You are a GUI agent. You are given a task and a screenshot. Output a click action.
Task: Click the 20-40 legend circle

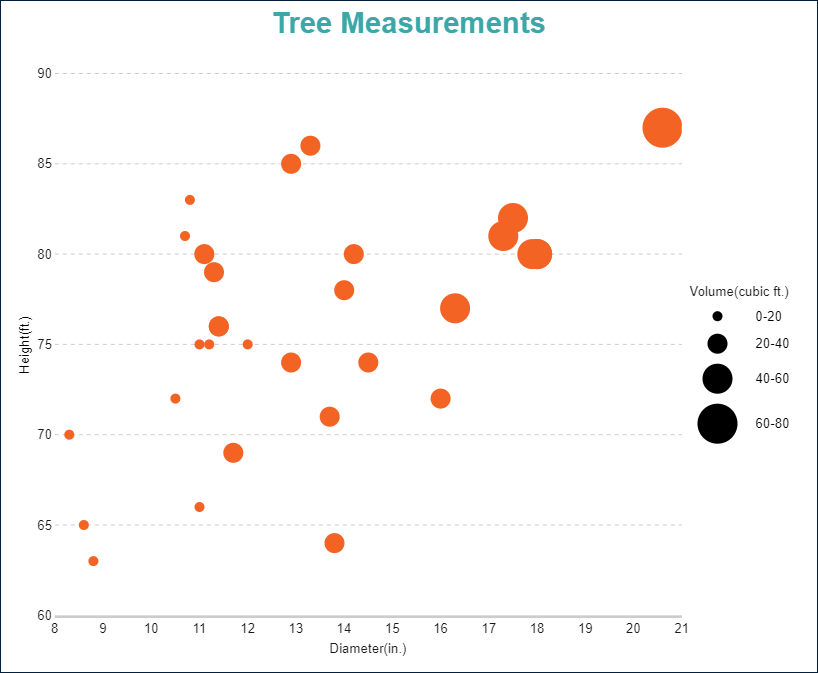[717, 344]
